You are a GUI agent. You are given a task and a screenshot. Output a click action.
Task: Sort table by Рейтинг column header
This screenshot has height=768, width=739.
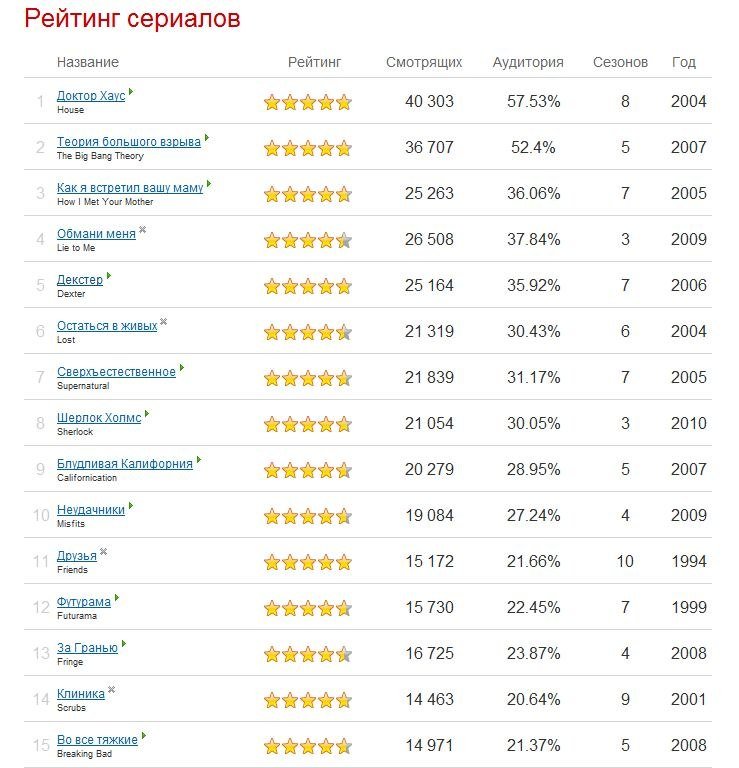tap(314, 62)
